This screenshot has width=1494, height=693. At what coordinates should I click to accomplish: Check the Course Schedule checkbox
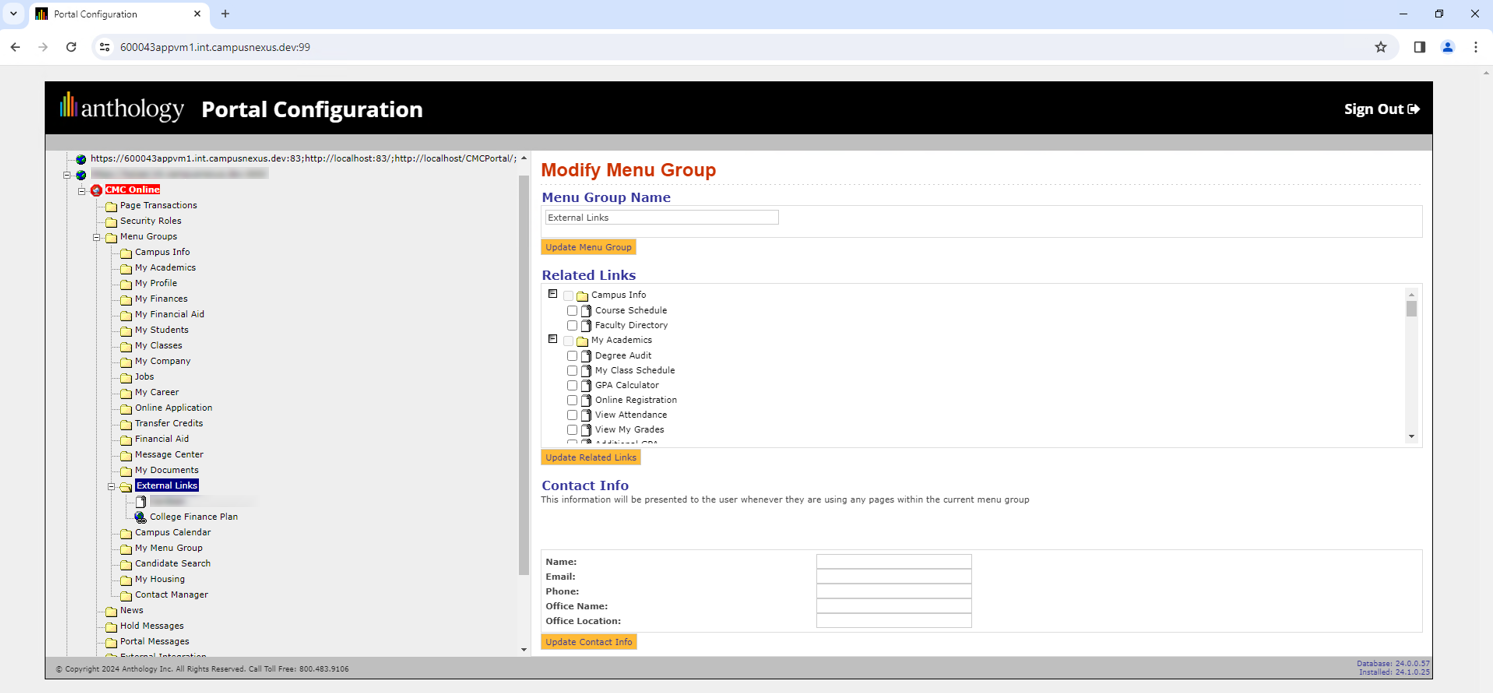[x=572, y=311]
